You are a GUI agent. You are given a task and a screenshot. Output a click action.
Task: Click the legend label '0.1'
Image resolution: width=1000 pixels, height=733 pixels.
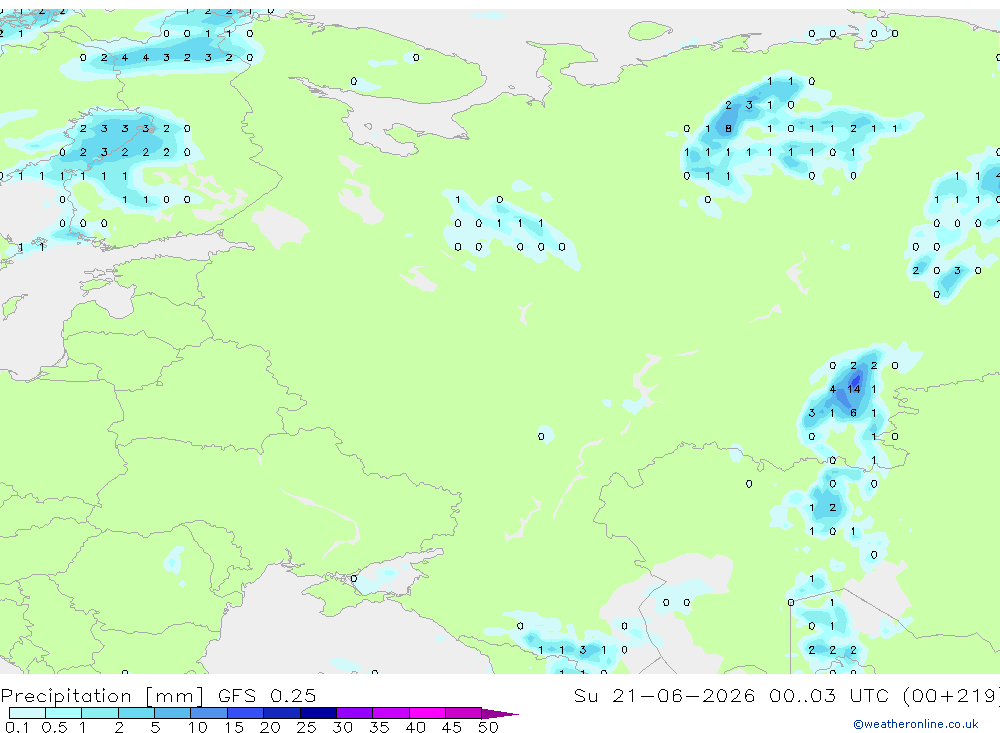pos(17,727)
